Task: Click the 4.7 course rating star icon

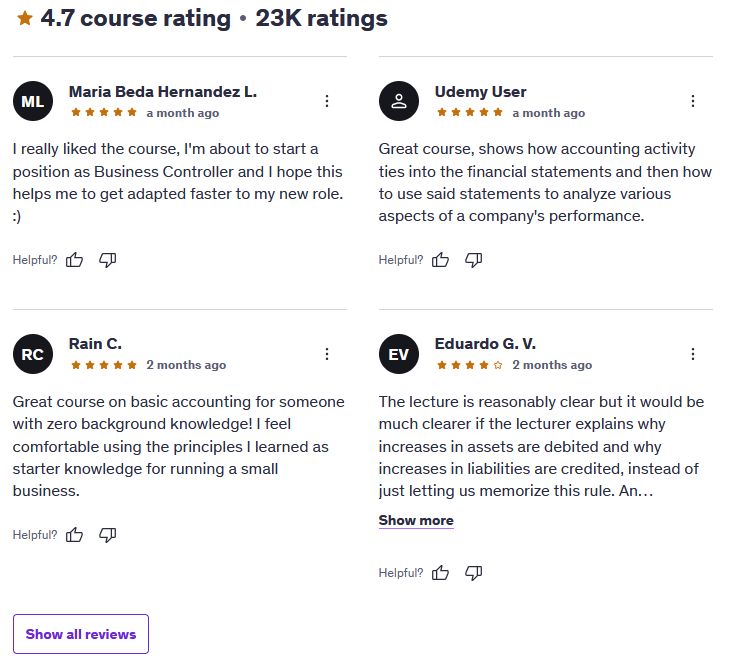Action: click(x=25, y=18)
